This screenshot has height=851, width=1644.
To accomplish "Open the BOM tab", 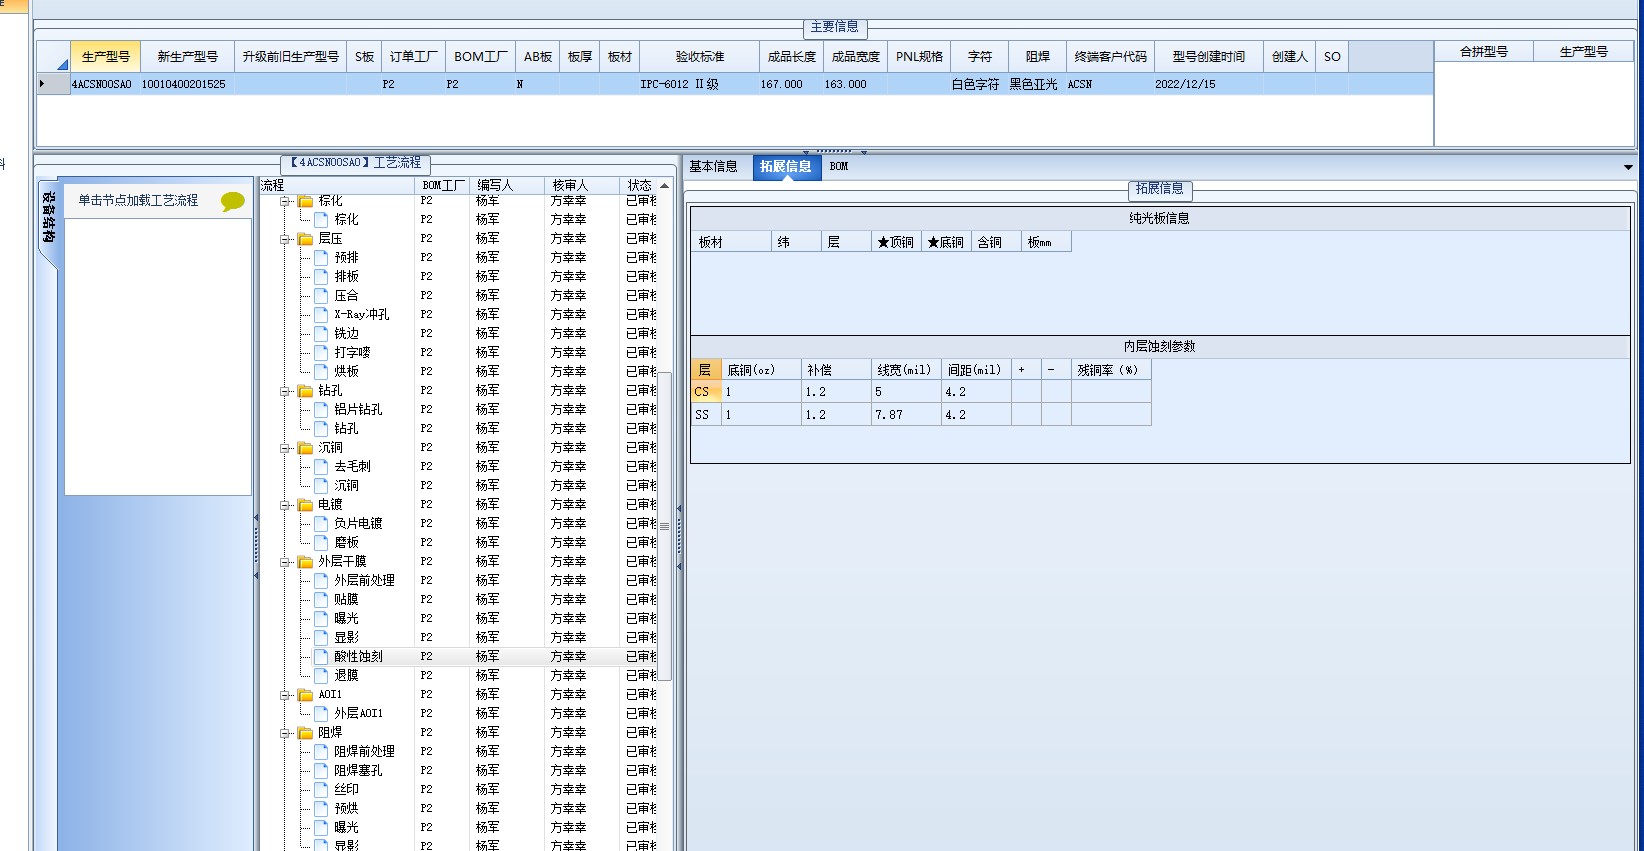I will coord(839,167).
